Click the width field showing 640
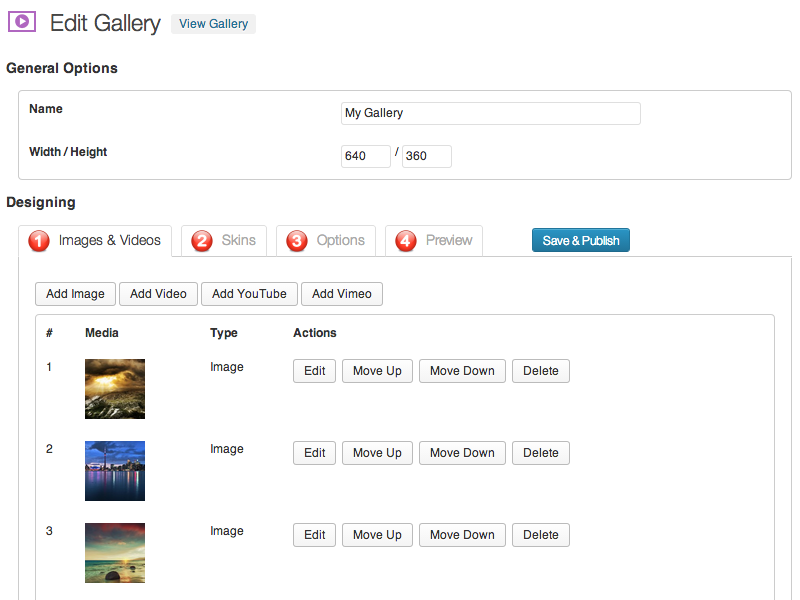Viewport: 800px width, 600px height. click(365, 156)
